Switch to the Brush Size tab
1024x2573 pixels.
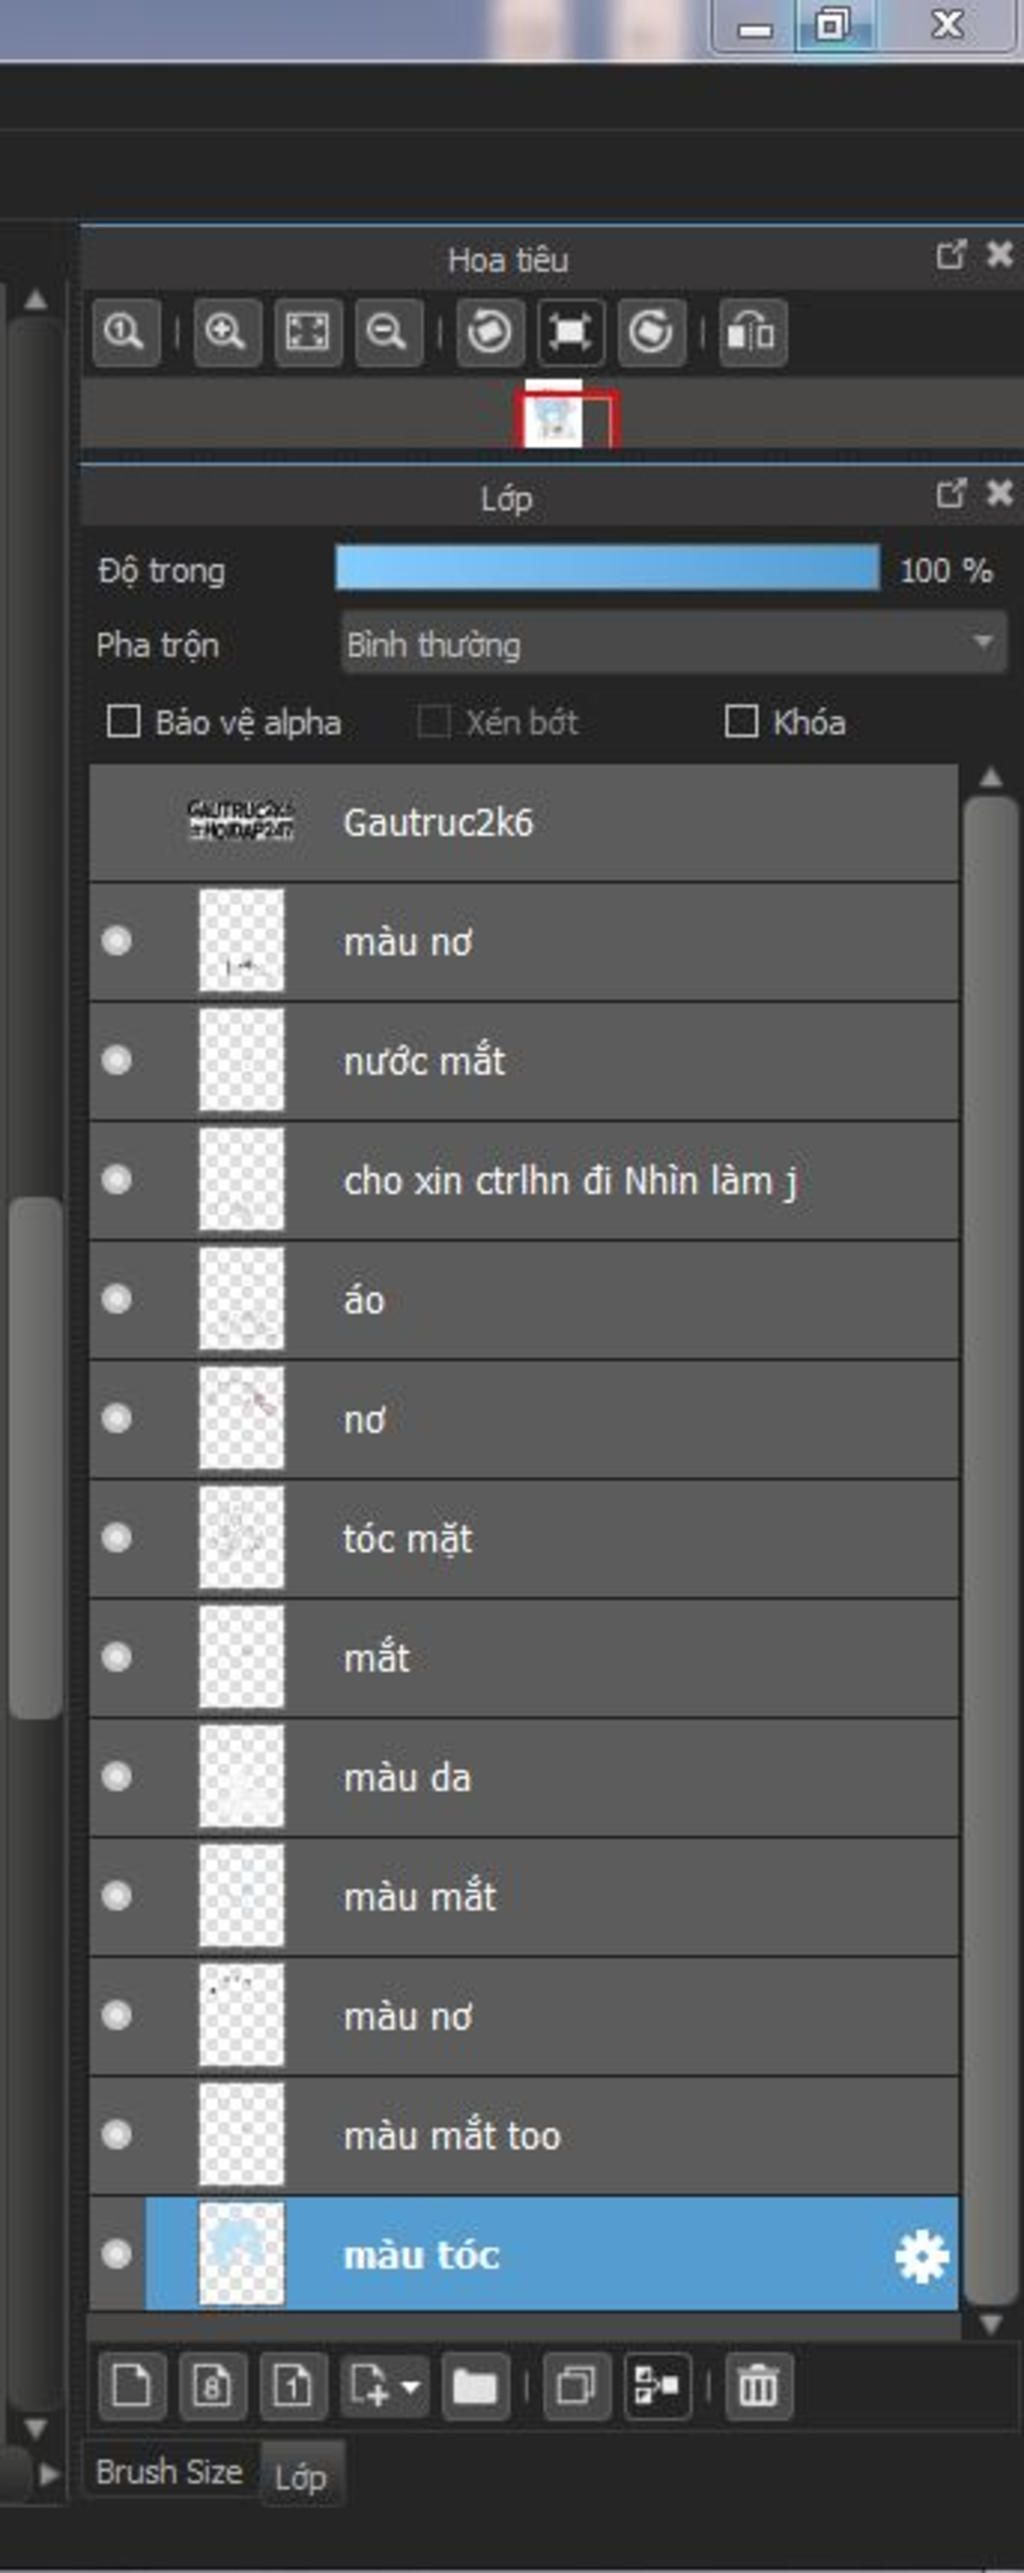pyautogui.click(x=169, y=2471)
